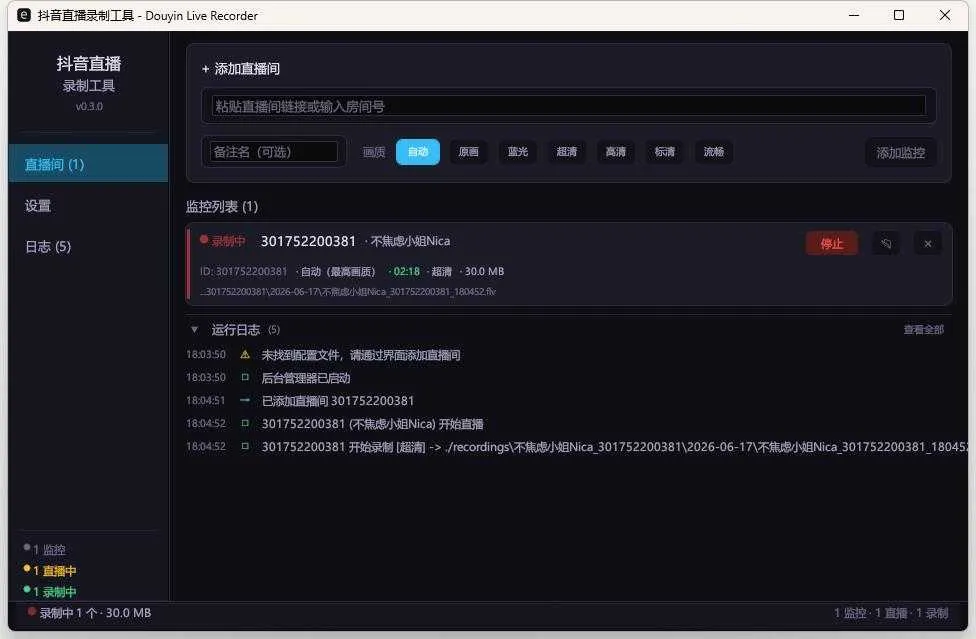This screenshot has width=976, height=639.
Task: Click log row 未找到配置文件，请通过界面添加直播间
Action: [x=360, y=355]
